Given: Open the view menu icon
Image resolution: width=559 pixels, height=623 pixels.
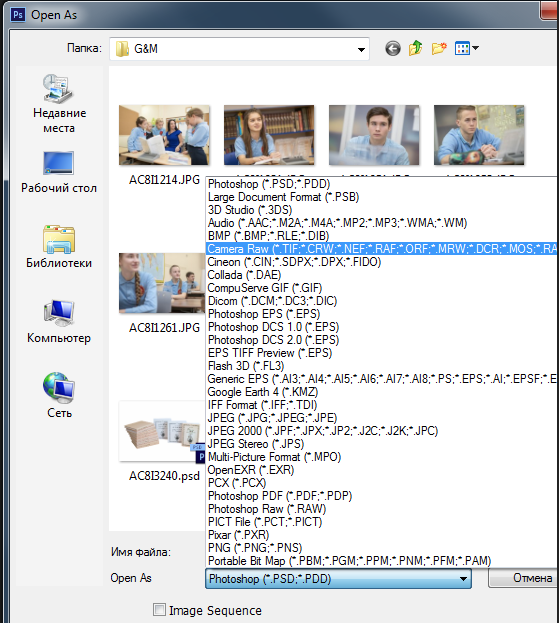Looking at the screenshot, I should [x=462, y=48].
